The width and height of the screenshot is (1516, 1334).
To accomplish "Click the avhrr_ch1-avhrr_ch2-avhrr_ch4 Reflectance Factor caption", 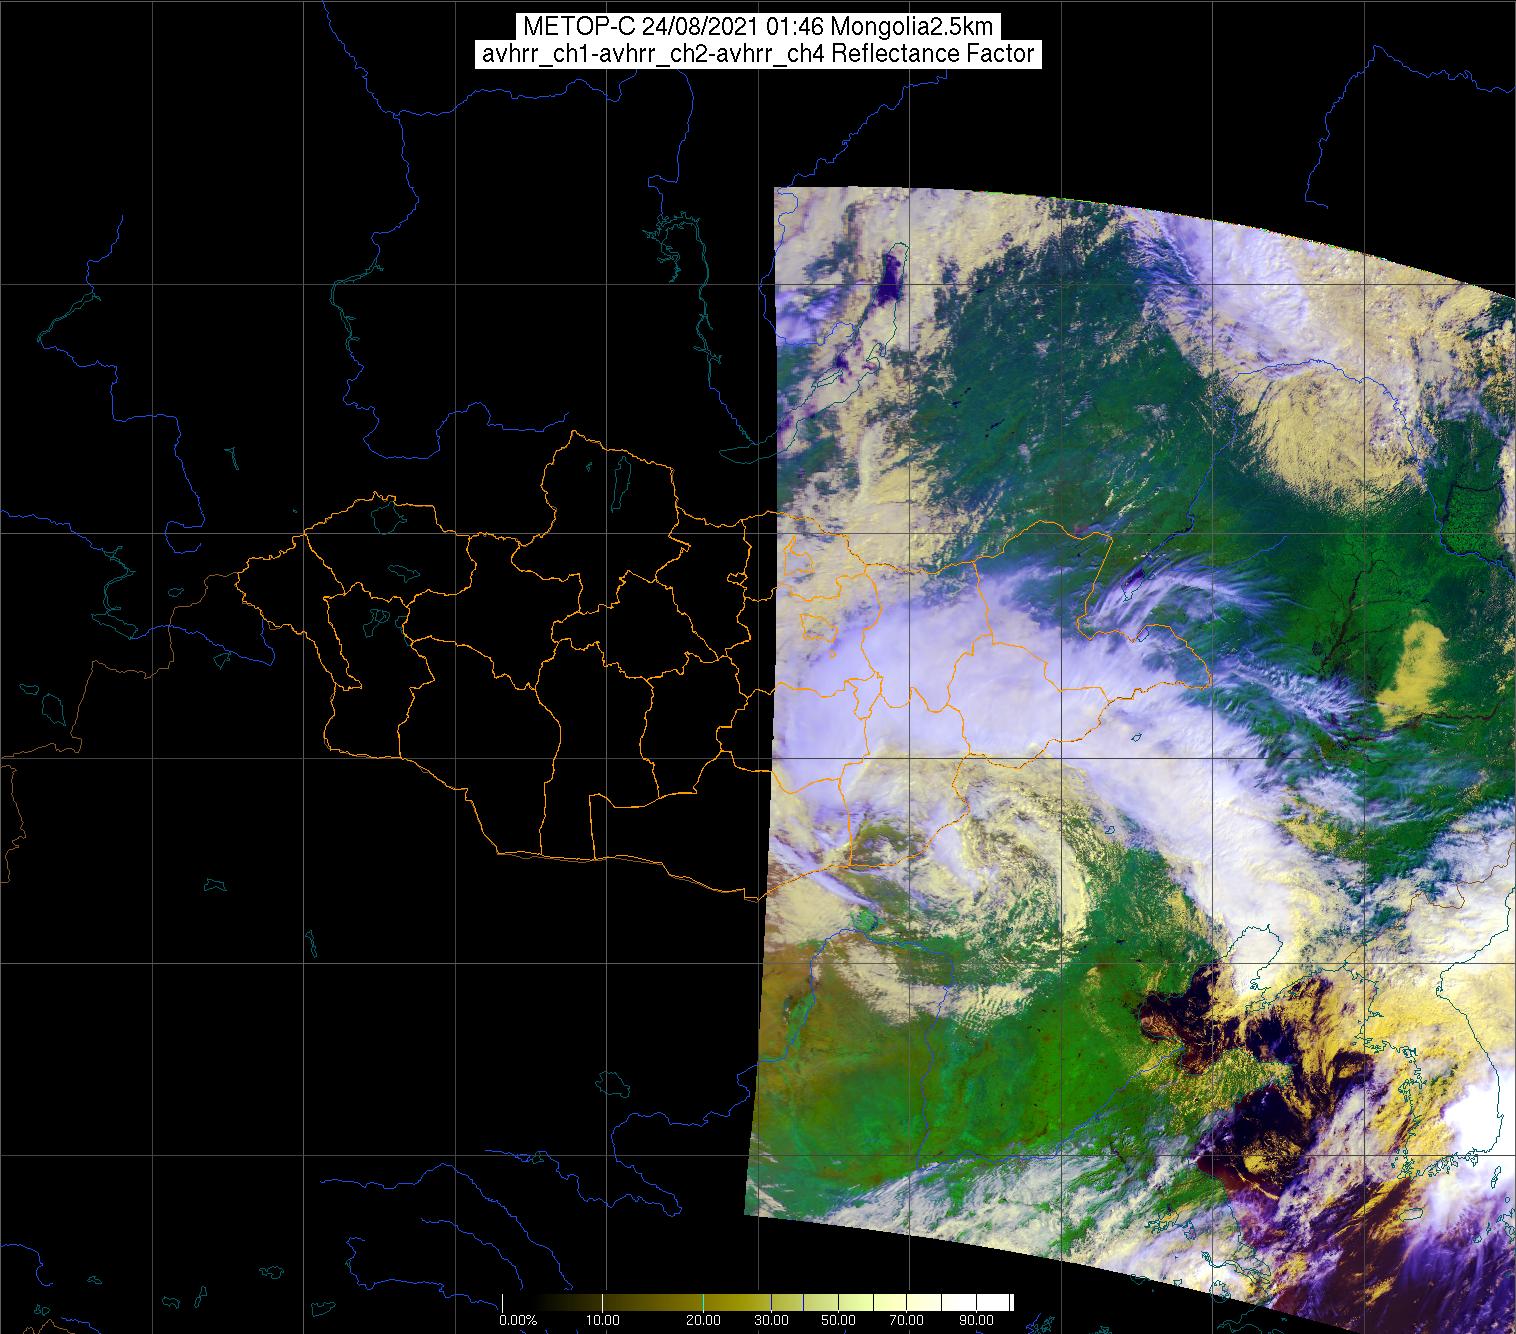I will (x=757, y=54).
